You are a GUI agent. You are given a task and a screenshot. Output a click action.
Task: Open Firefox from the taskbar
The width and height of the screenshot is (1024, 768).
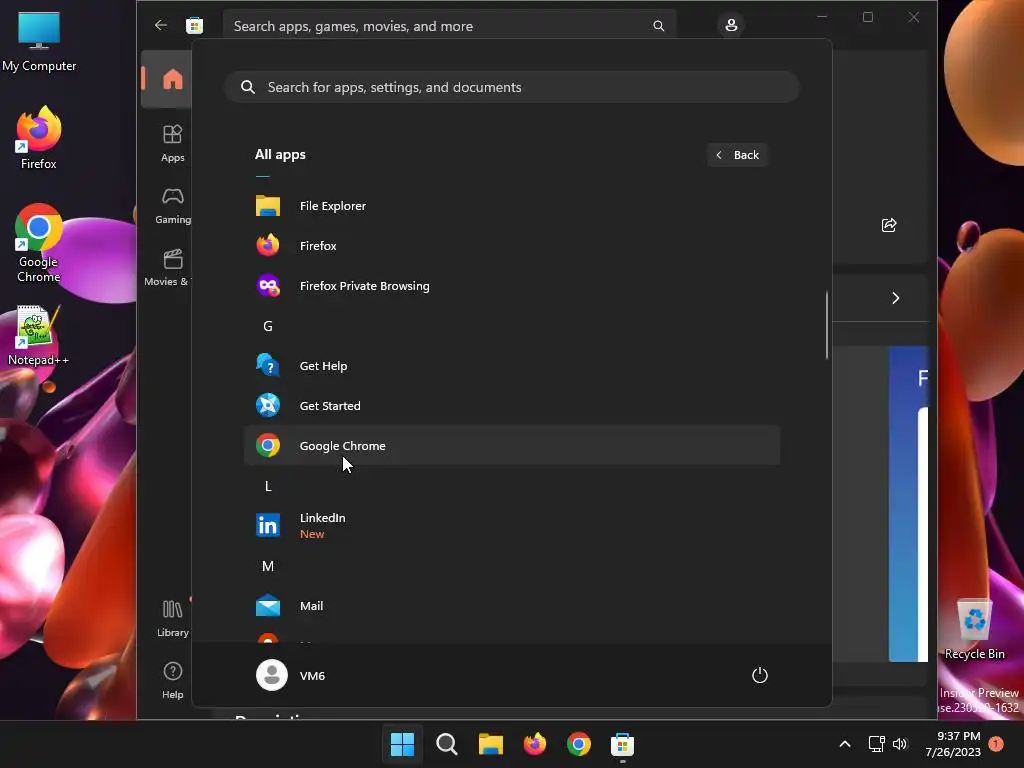(x=535, y=744)
